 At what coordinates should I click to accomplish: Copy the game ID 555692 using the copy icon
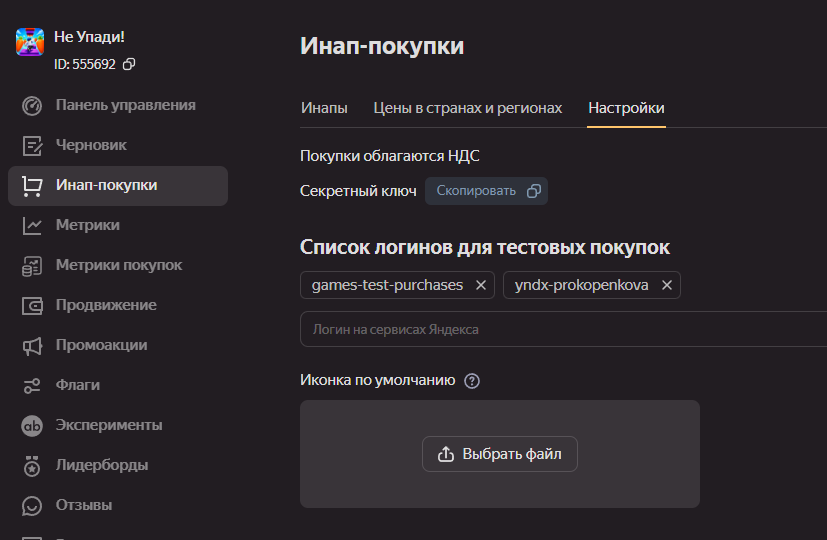(x=129, y=64)
